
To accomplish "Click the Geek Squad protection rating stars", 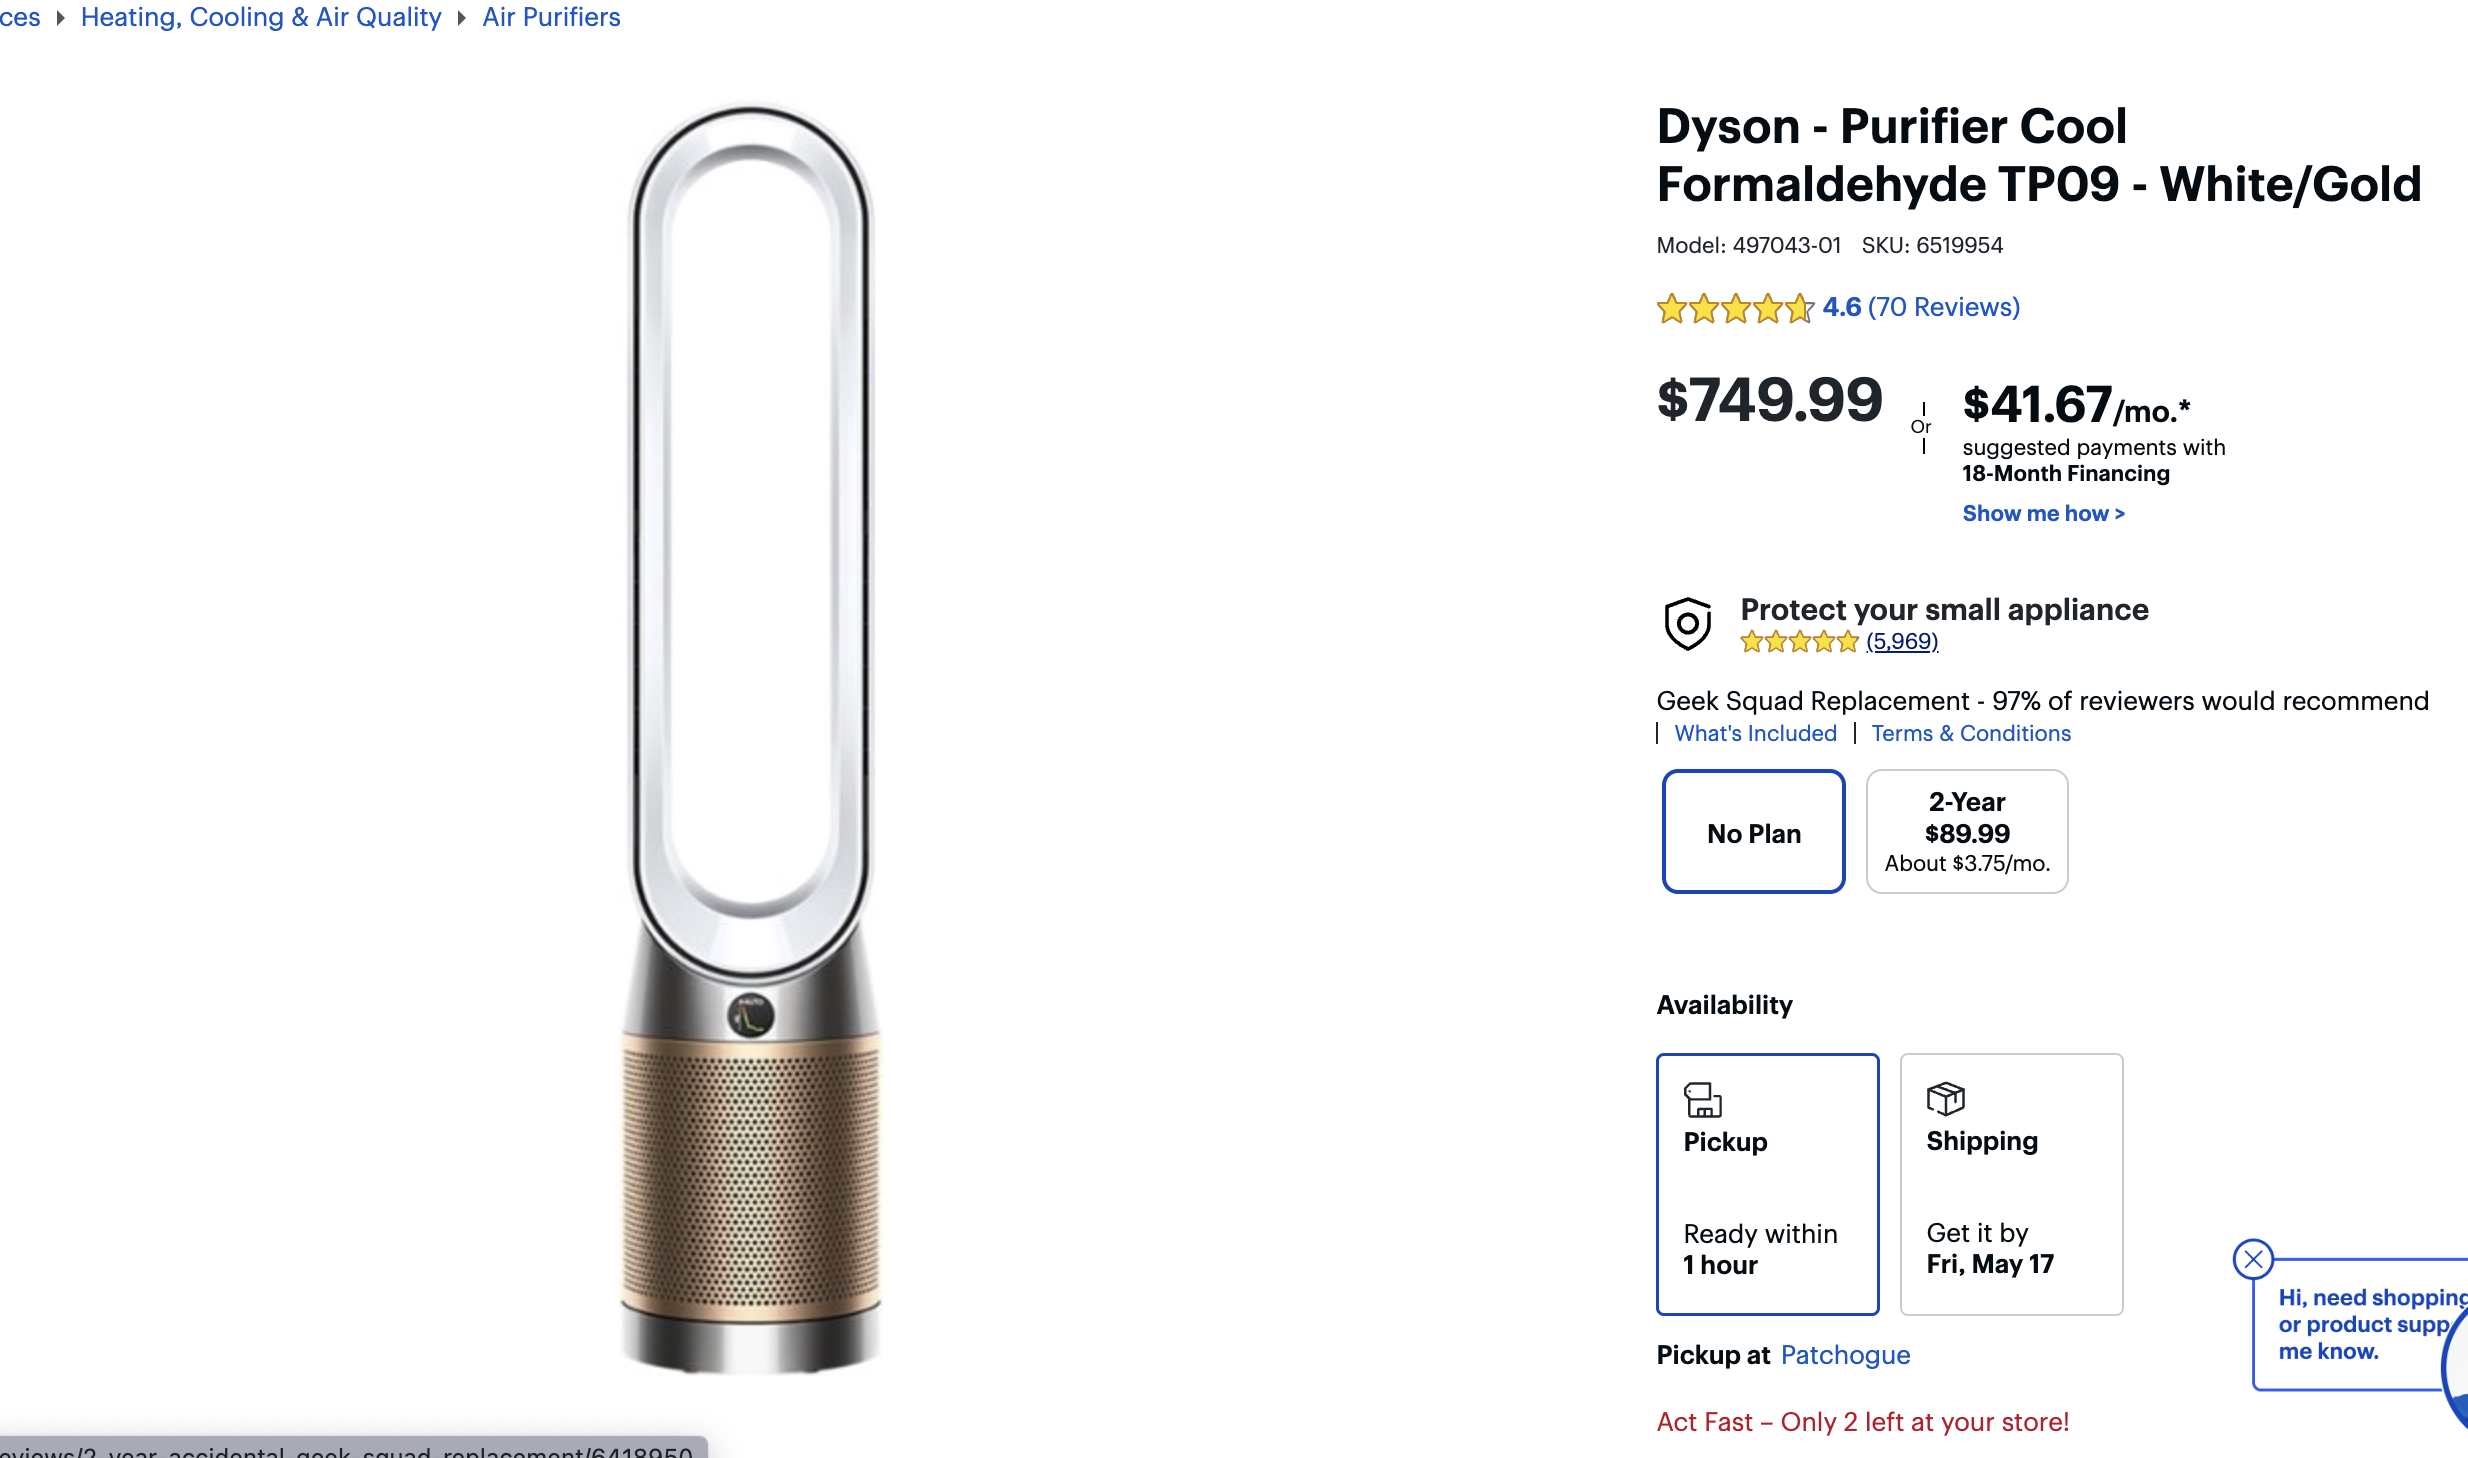I will pos(1798,642).
